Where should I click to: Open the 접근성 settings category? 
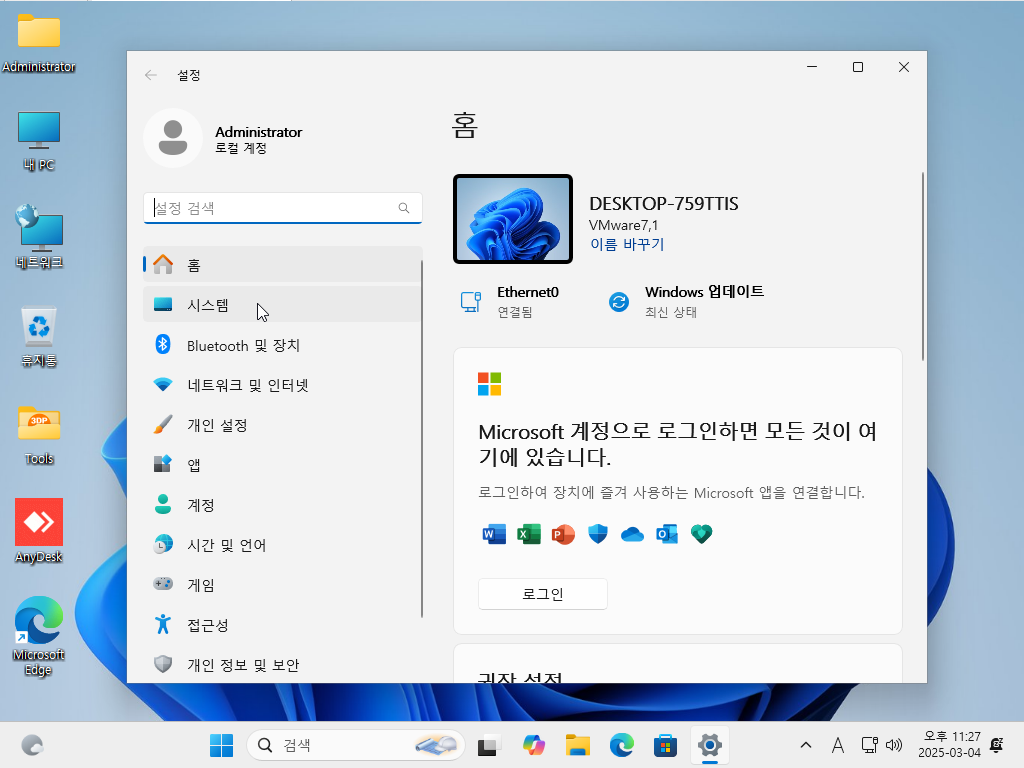coord(282,624)
